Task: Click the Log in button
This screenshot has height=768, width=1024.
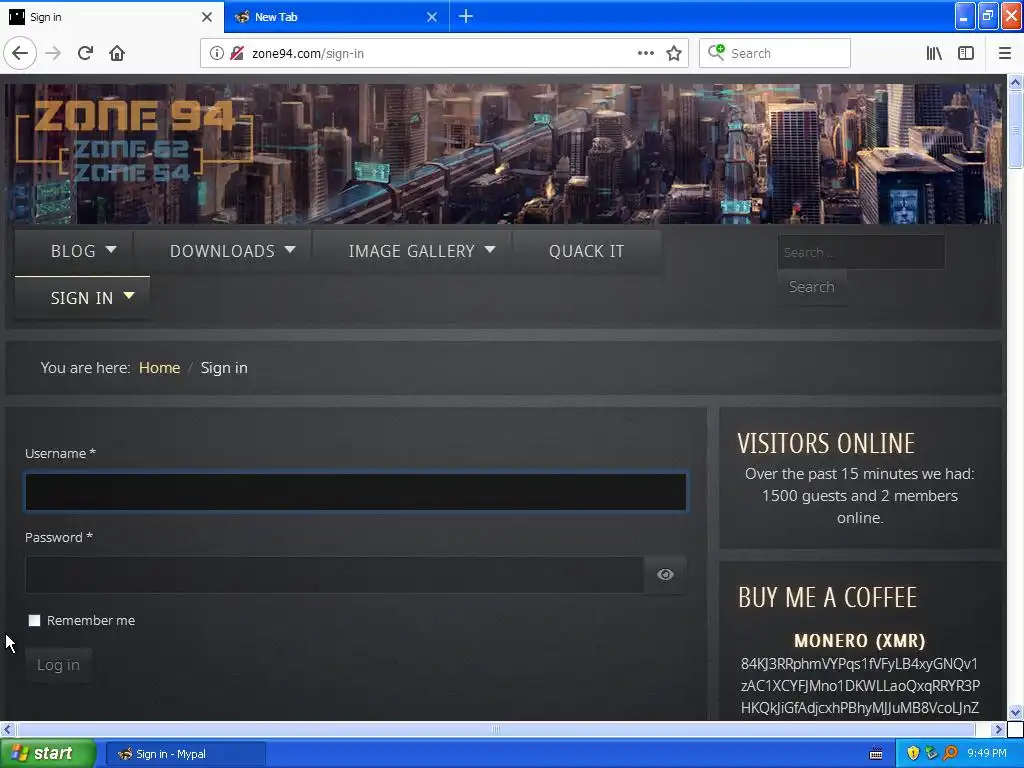Action: tap(58, 665)
